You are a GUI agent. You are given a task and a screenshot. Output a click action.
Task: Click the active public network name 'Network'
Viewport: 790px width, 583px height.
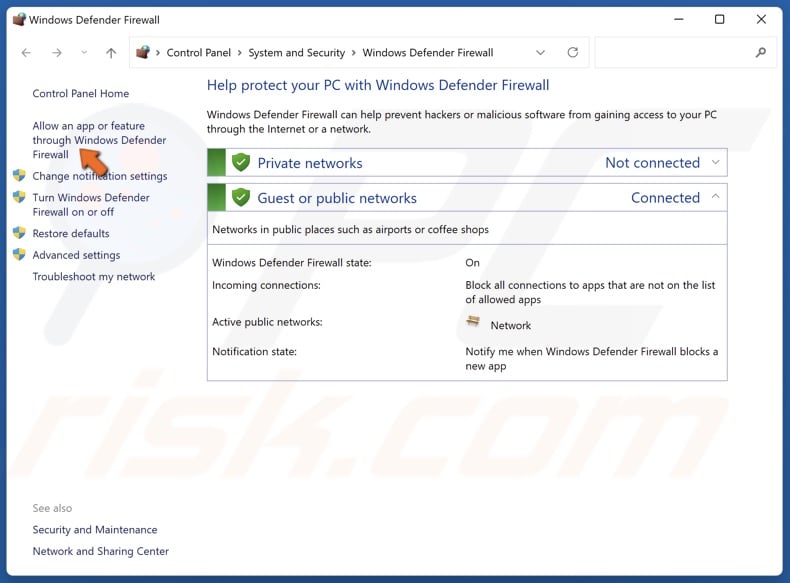[x=511, y=326]
